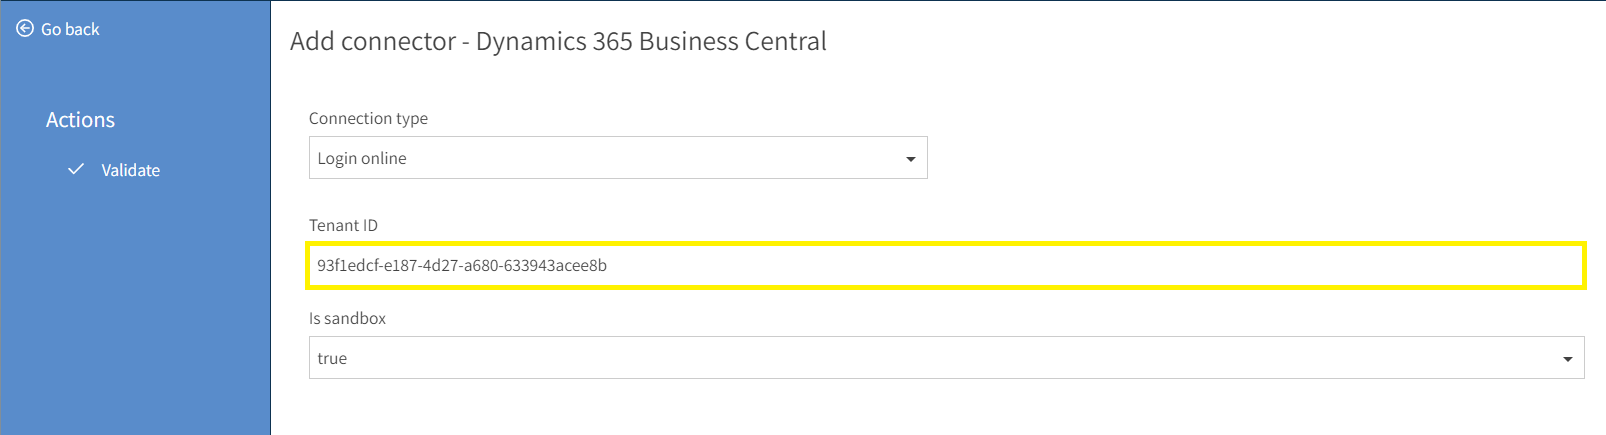Image resolution: width=1606 pixels, height=435 pixels.
Task: Click the Tenant ID label
Action: [343, 225]
